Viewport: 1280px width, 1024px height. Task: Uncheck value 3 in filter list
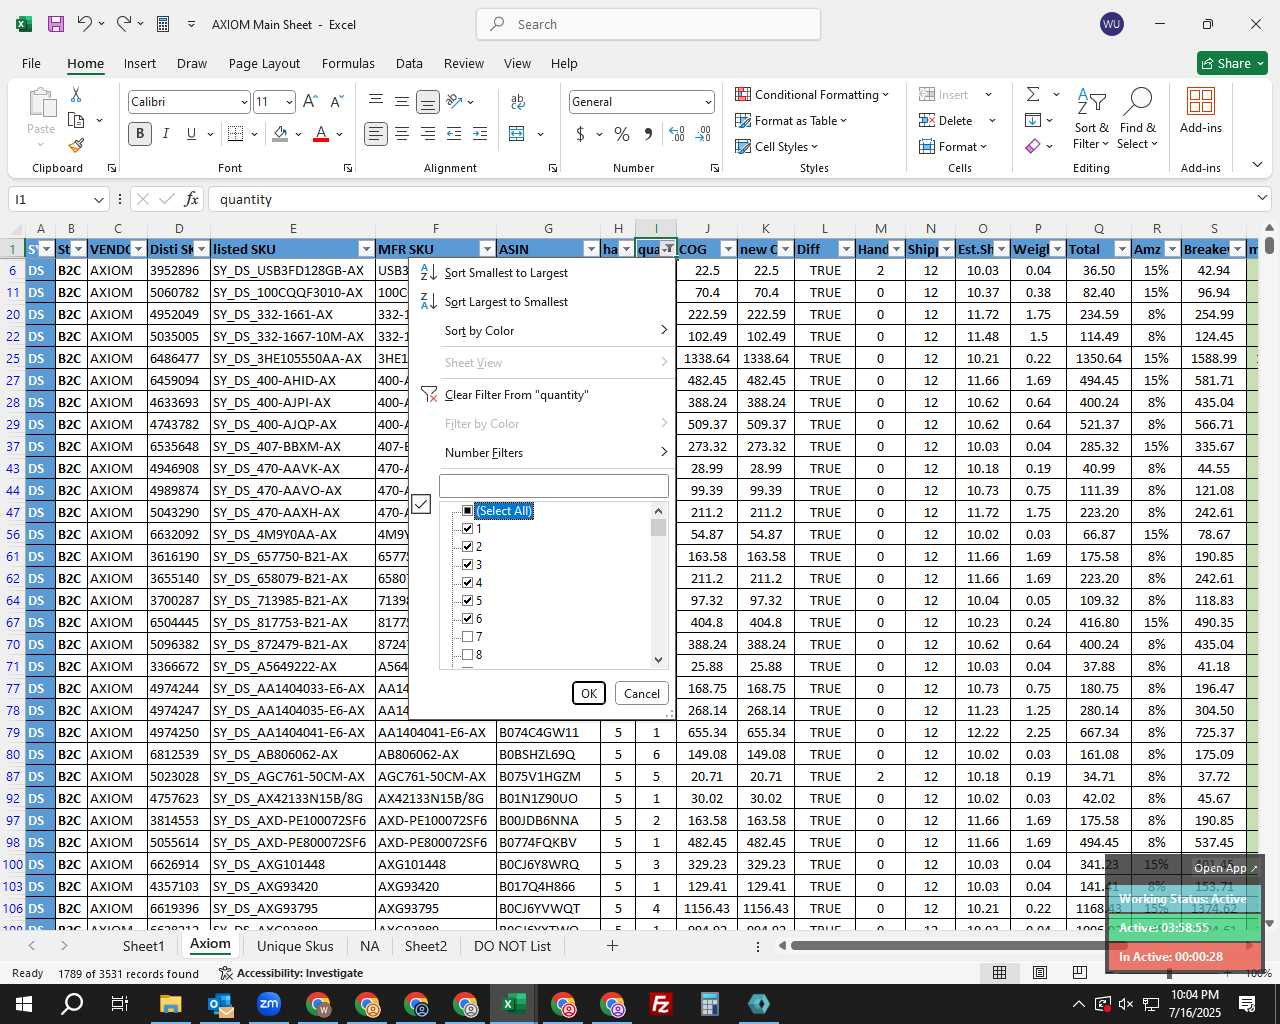click(x=467, y=564)
